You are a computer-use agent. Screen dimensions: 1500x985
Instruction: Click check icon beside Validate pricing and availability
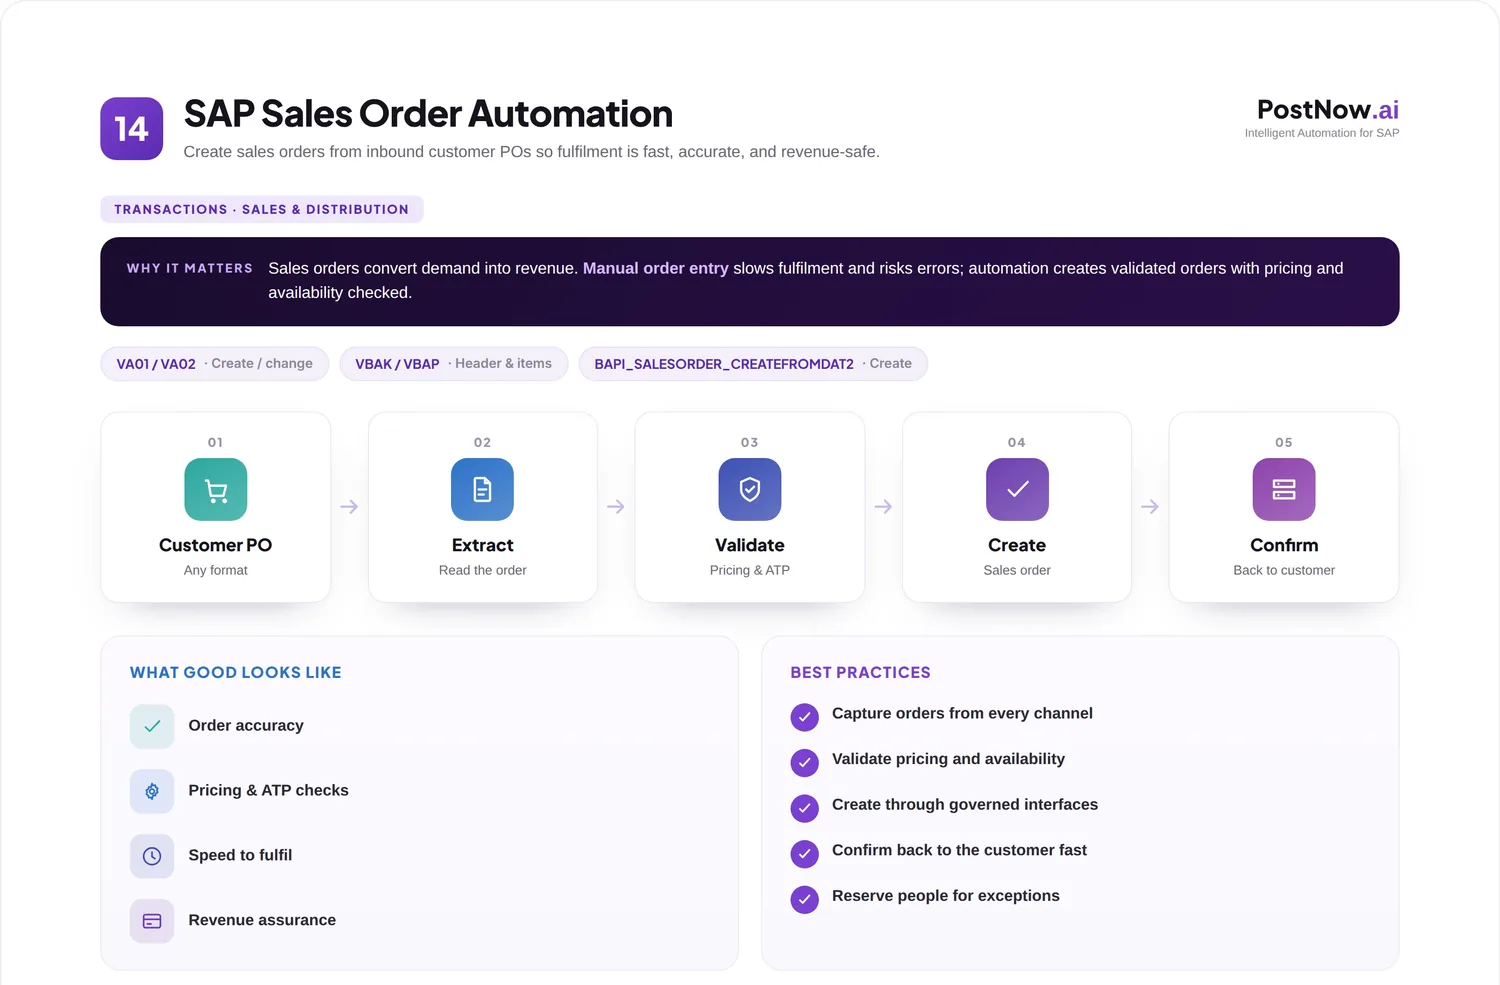804,763
